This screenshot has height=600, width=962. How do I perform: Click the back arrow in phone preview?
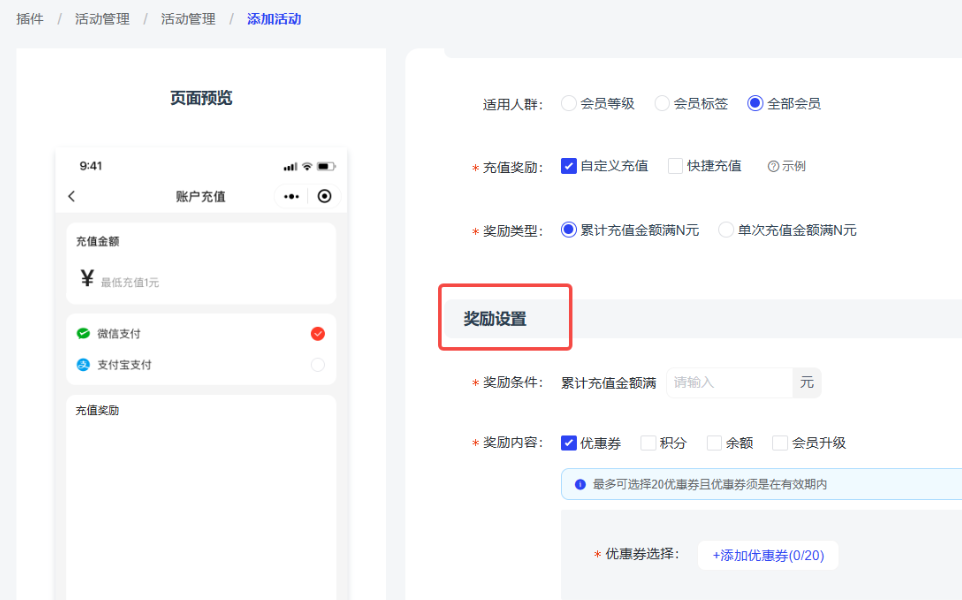point(71,196)
